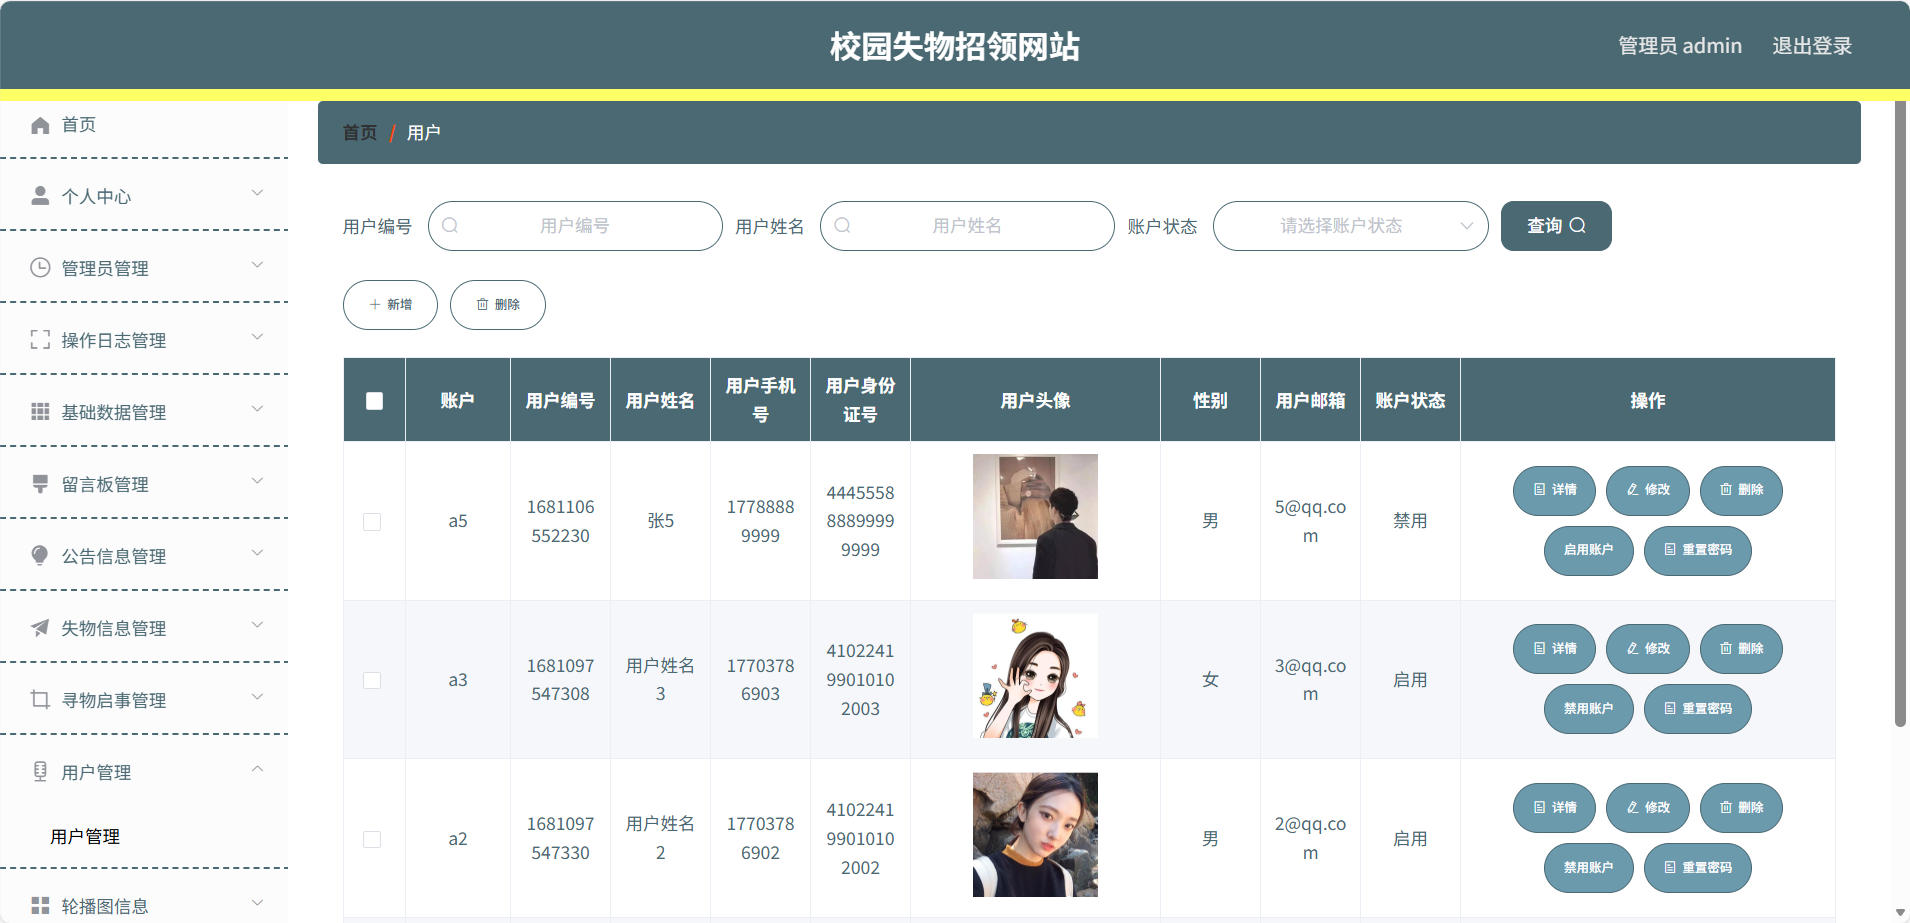The image size is (1910, 923).
Task: Open 详情 for user a5
Action: (1554, 490)
